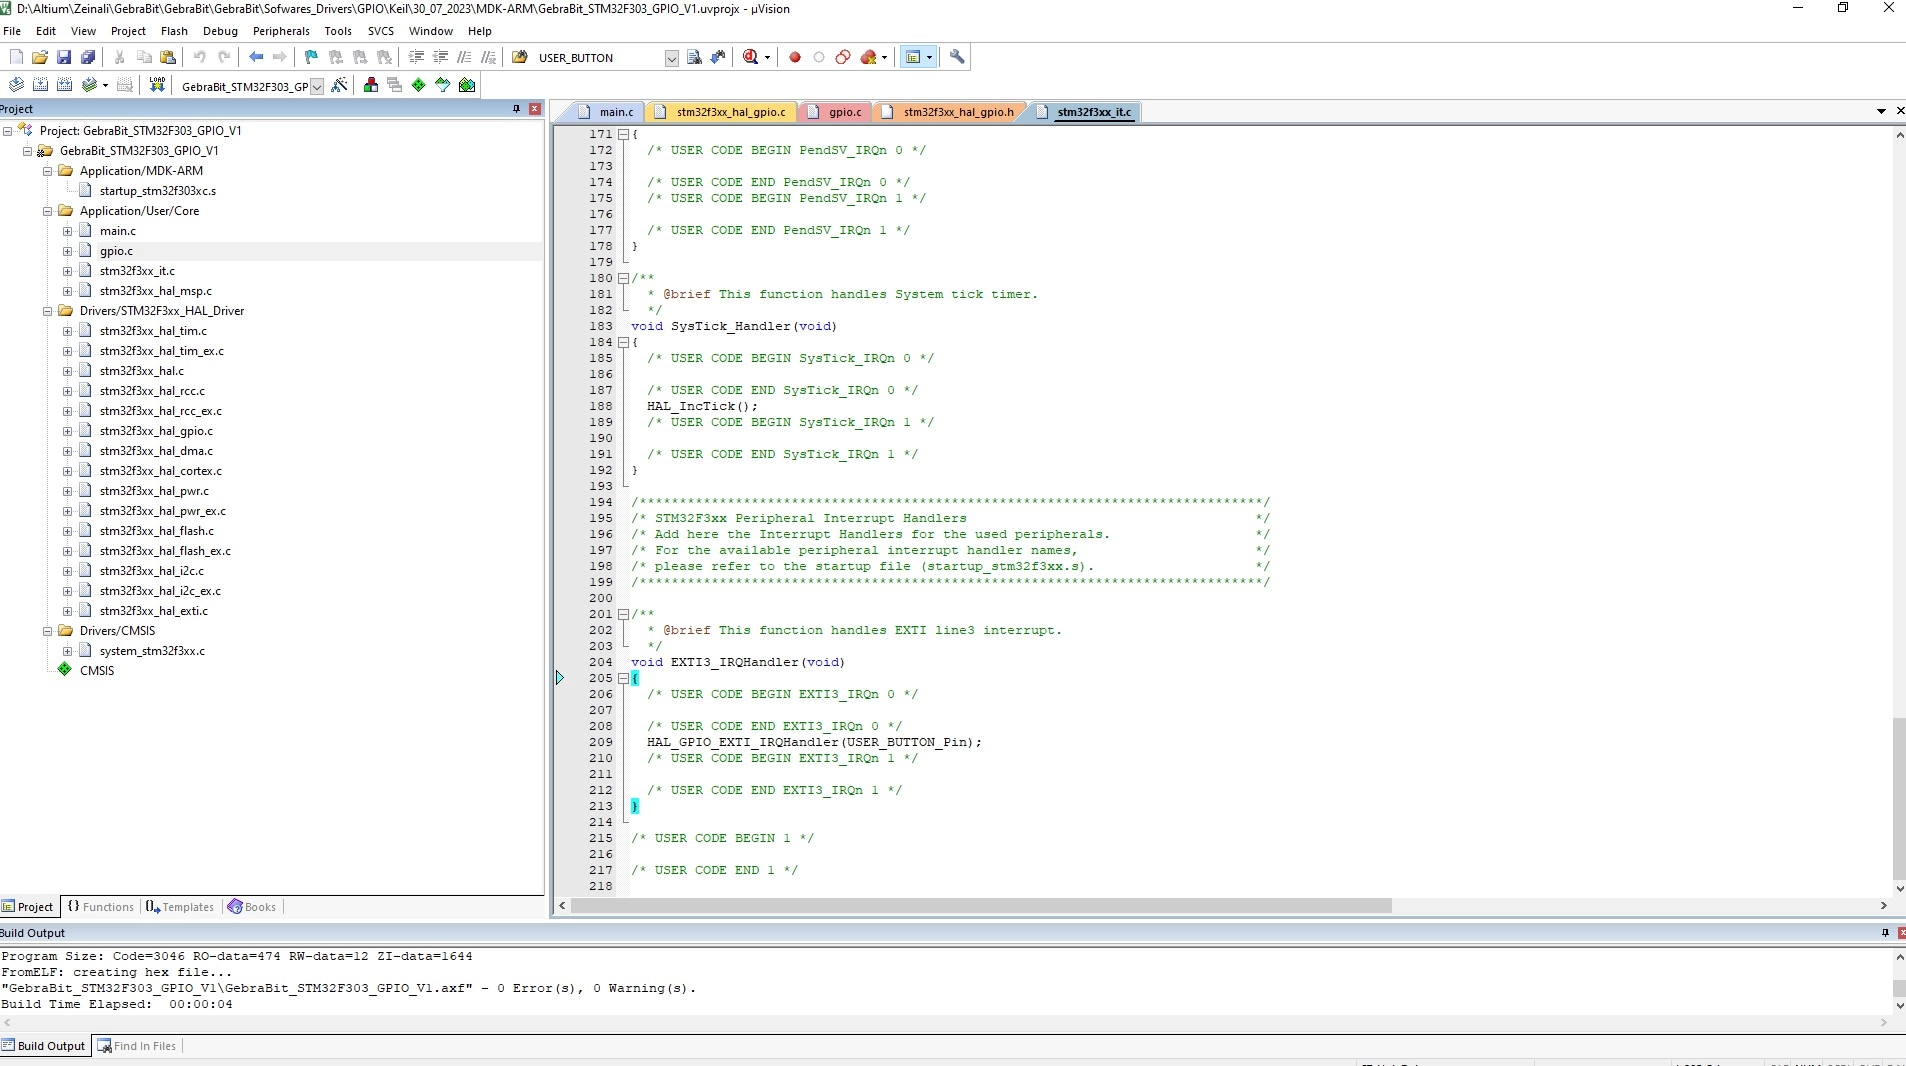Insert a breakpoint with the red dot icon
This screenshot has height=1066, width=1906.
pyautogui.click(x=795, y=57)
